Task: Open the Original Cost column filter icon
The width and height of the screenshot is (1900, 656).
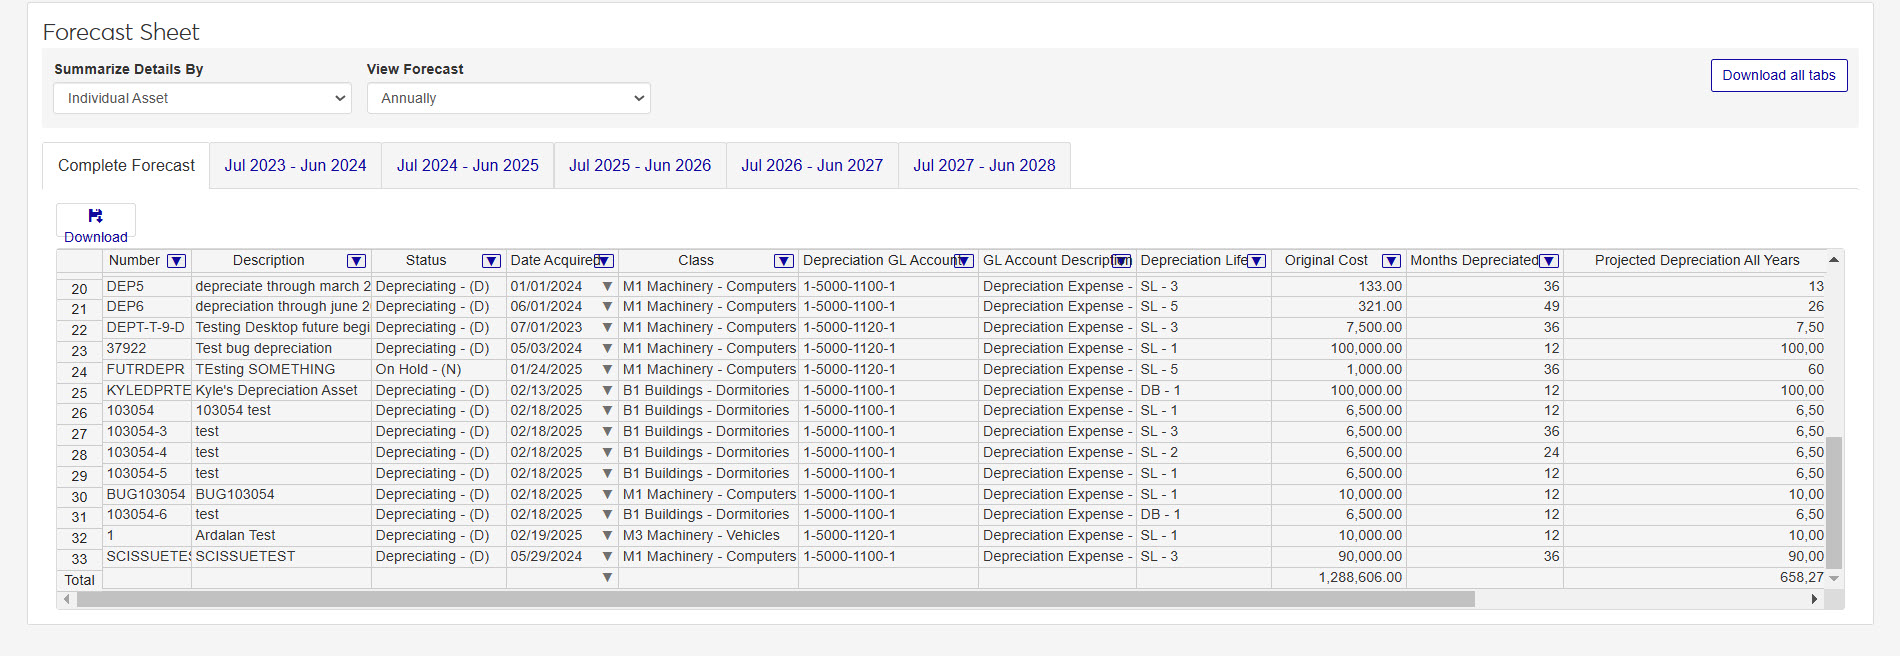Action: click(x=1390, y=261)
